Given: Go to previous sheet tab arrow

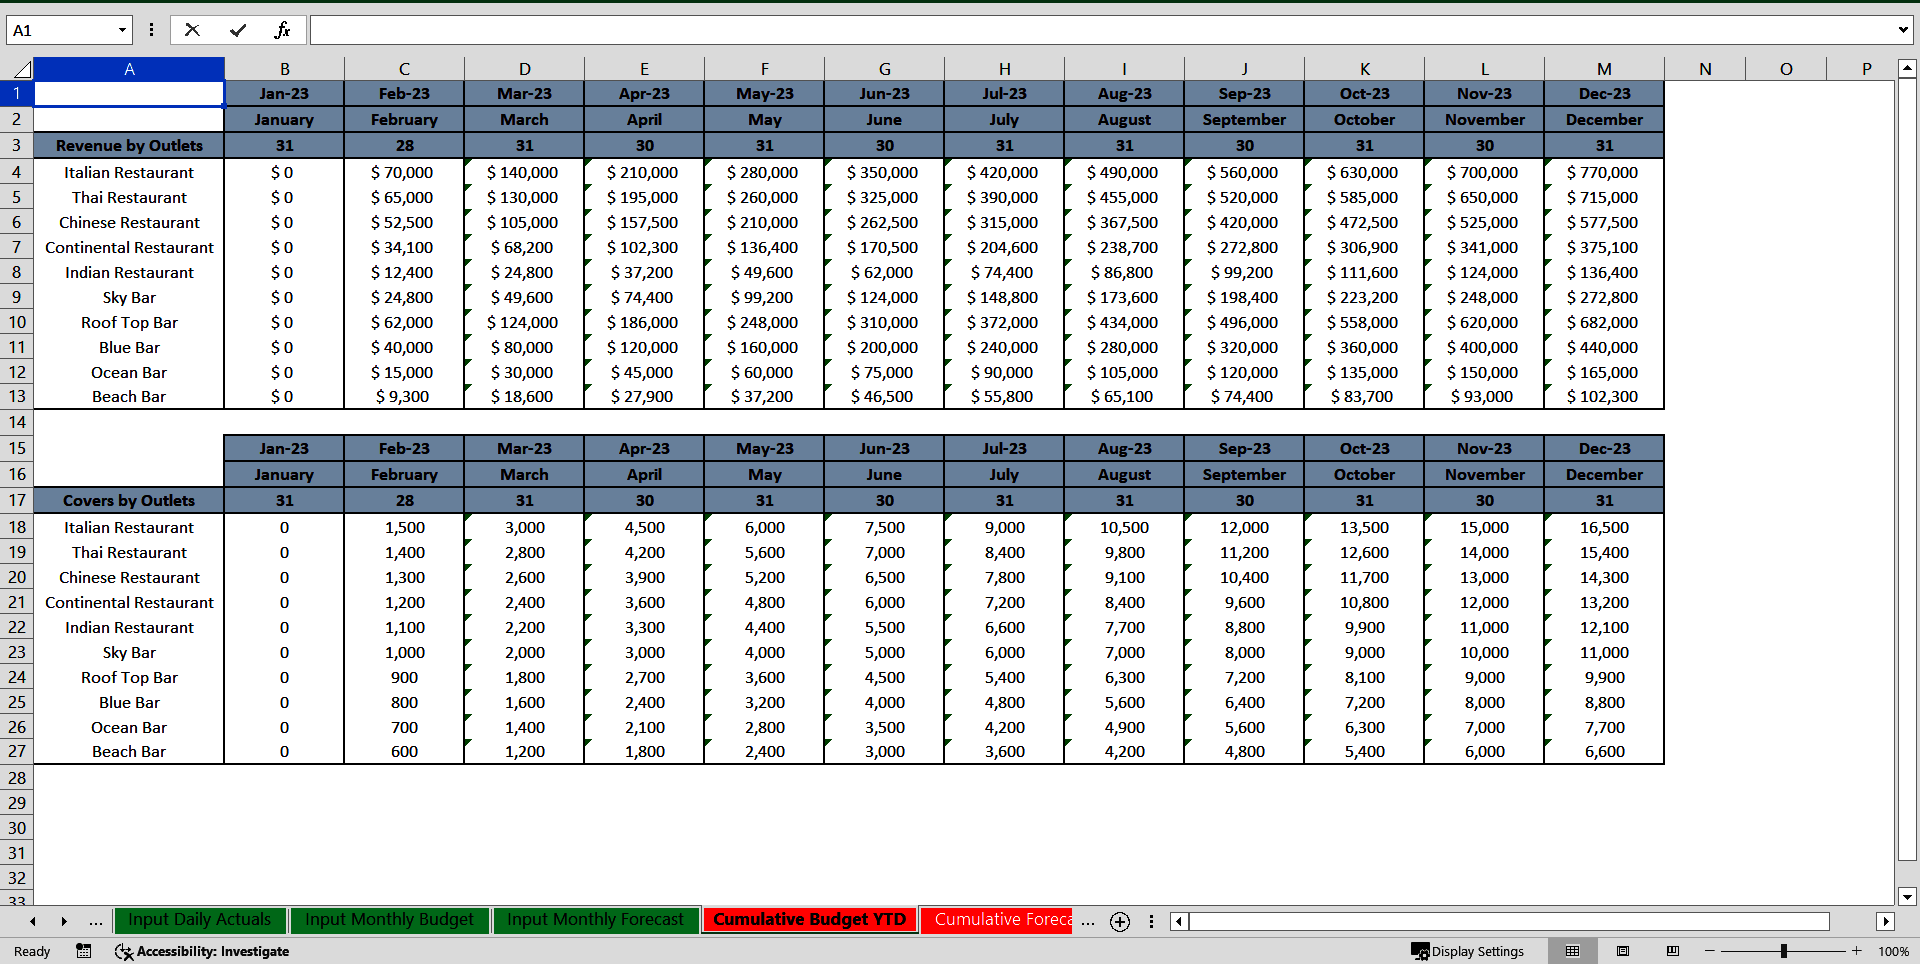Looking at the screenshot, I should point(33,921).
